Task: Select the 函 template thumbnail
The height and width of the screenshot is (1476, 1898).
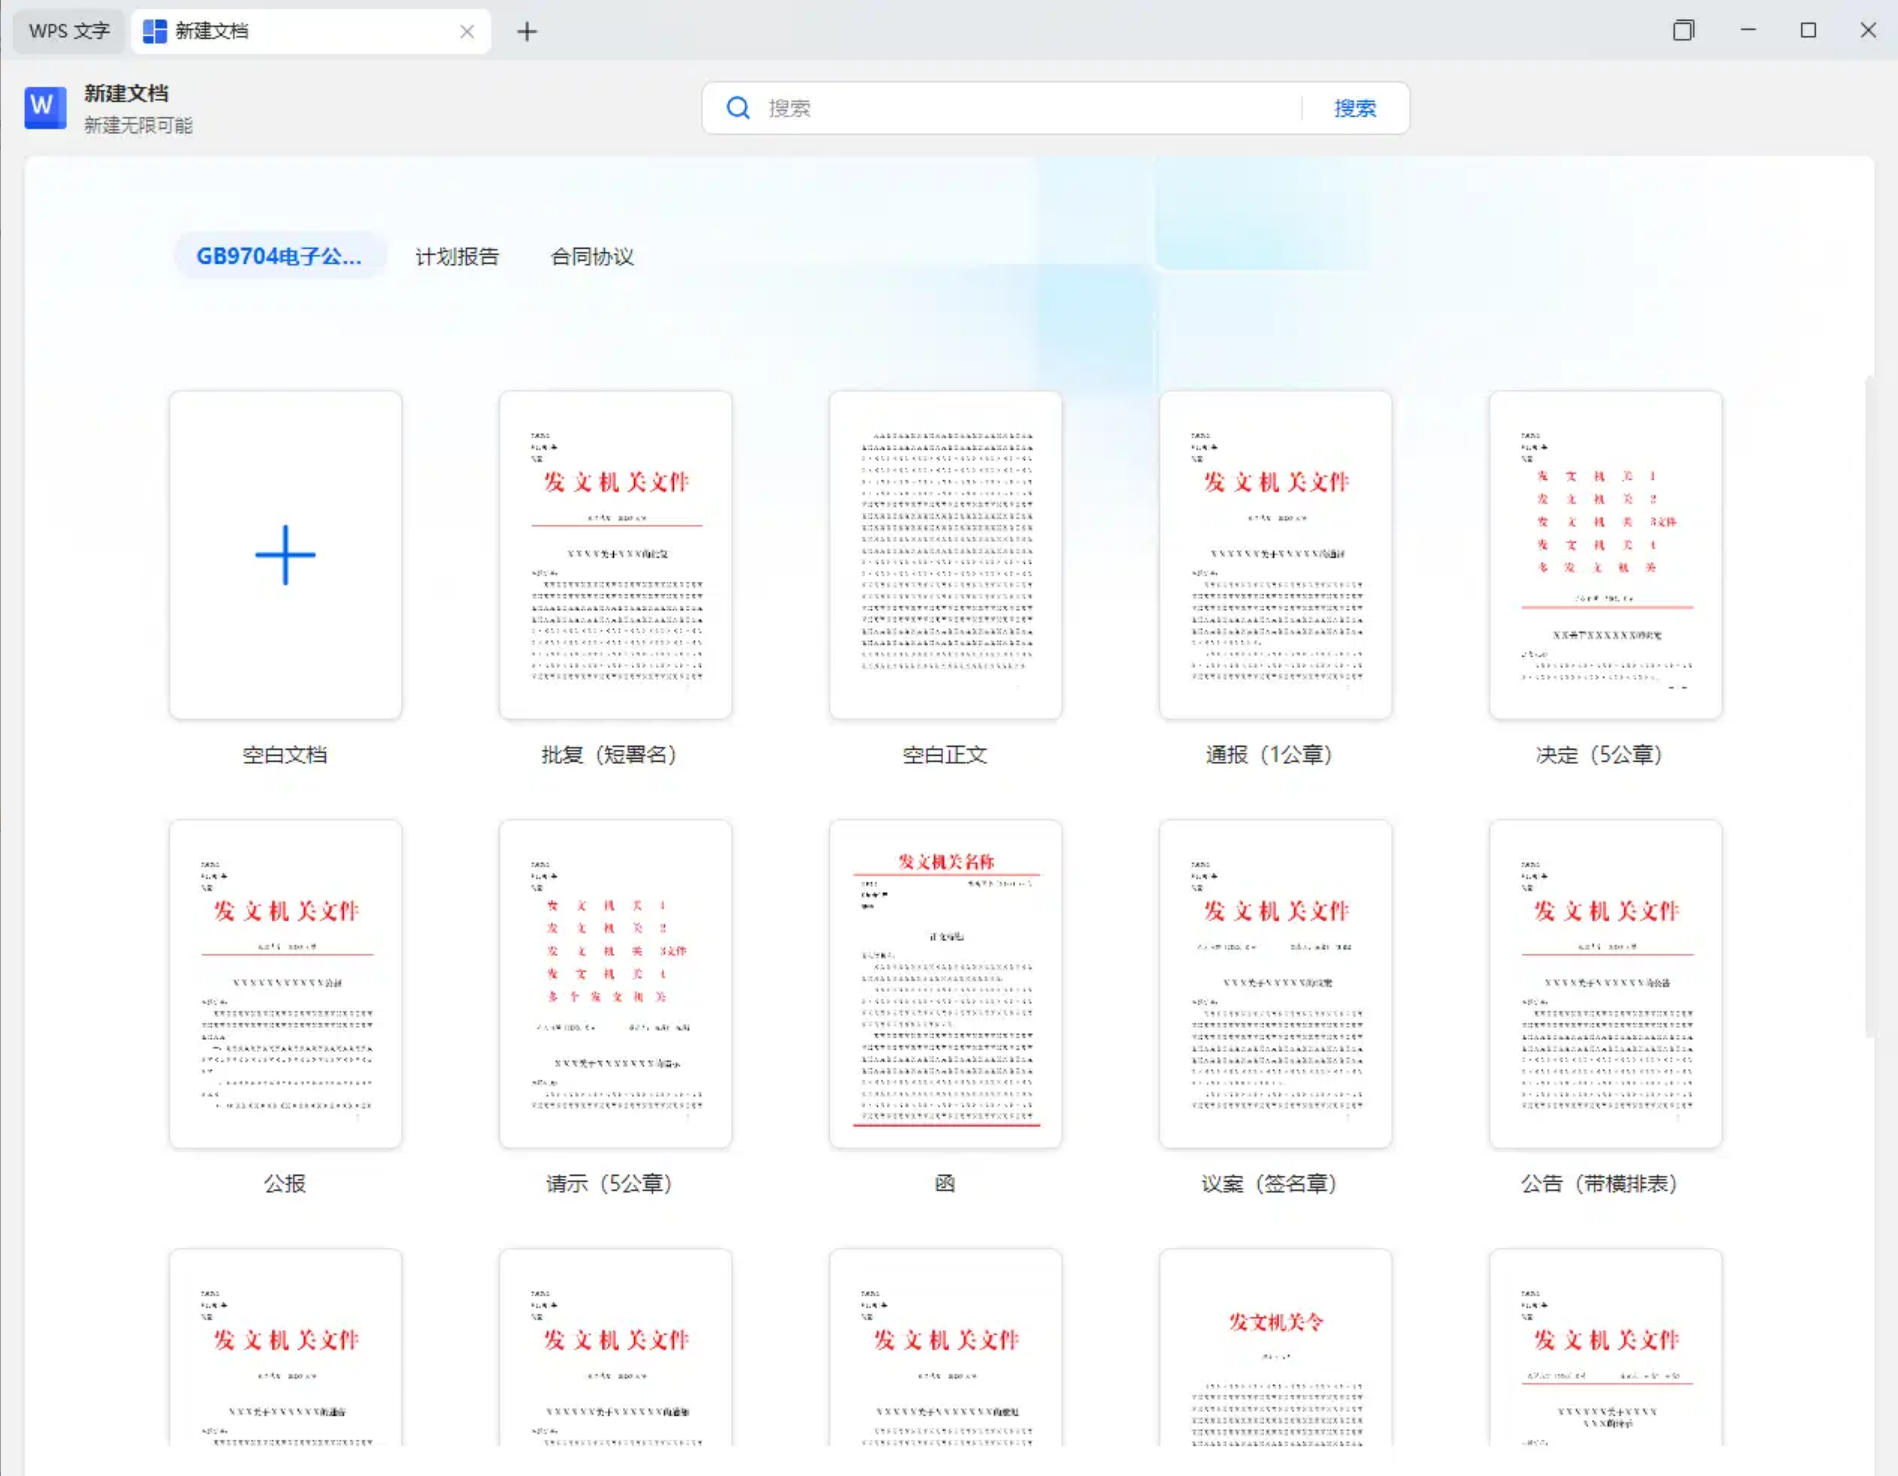Action: tap(945, 984)
